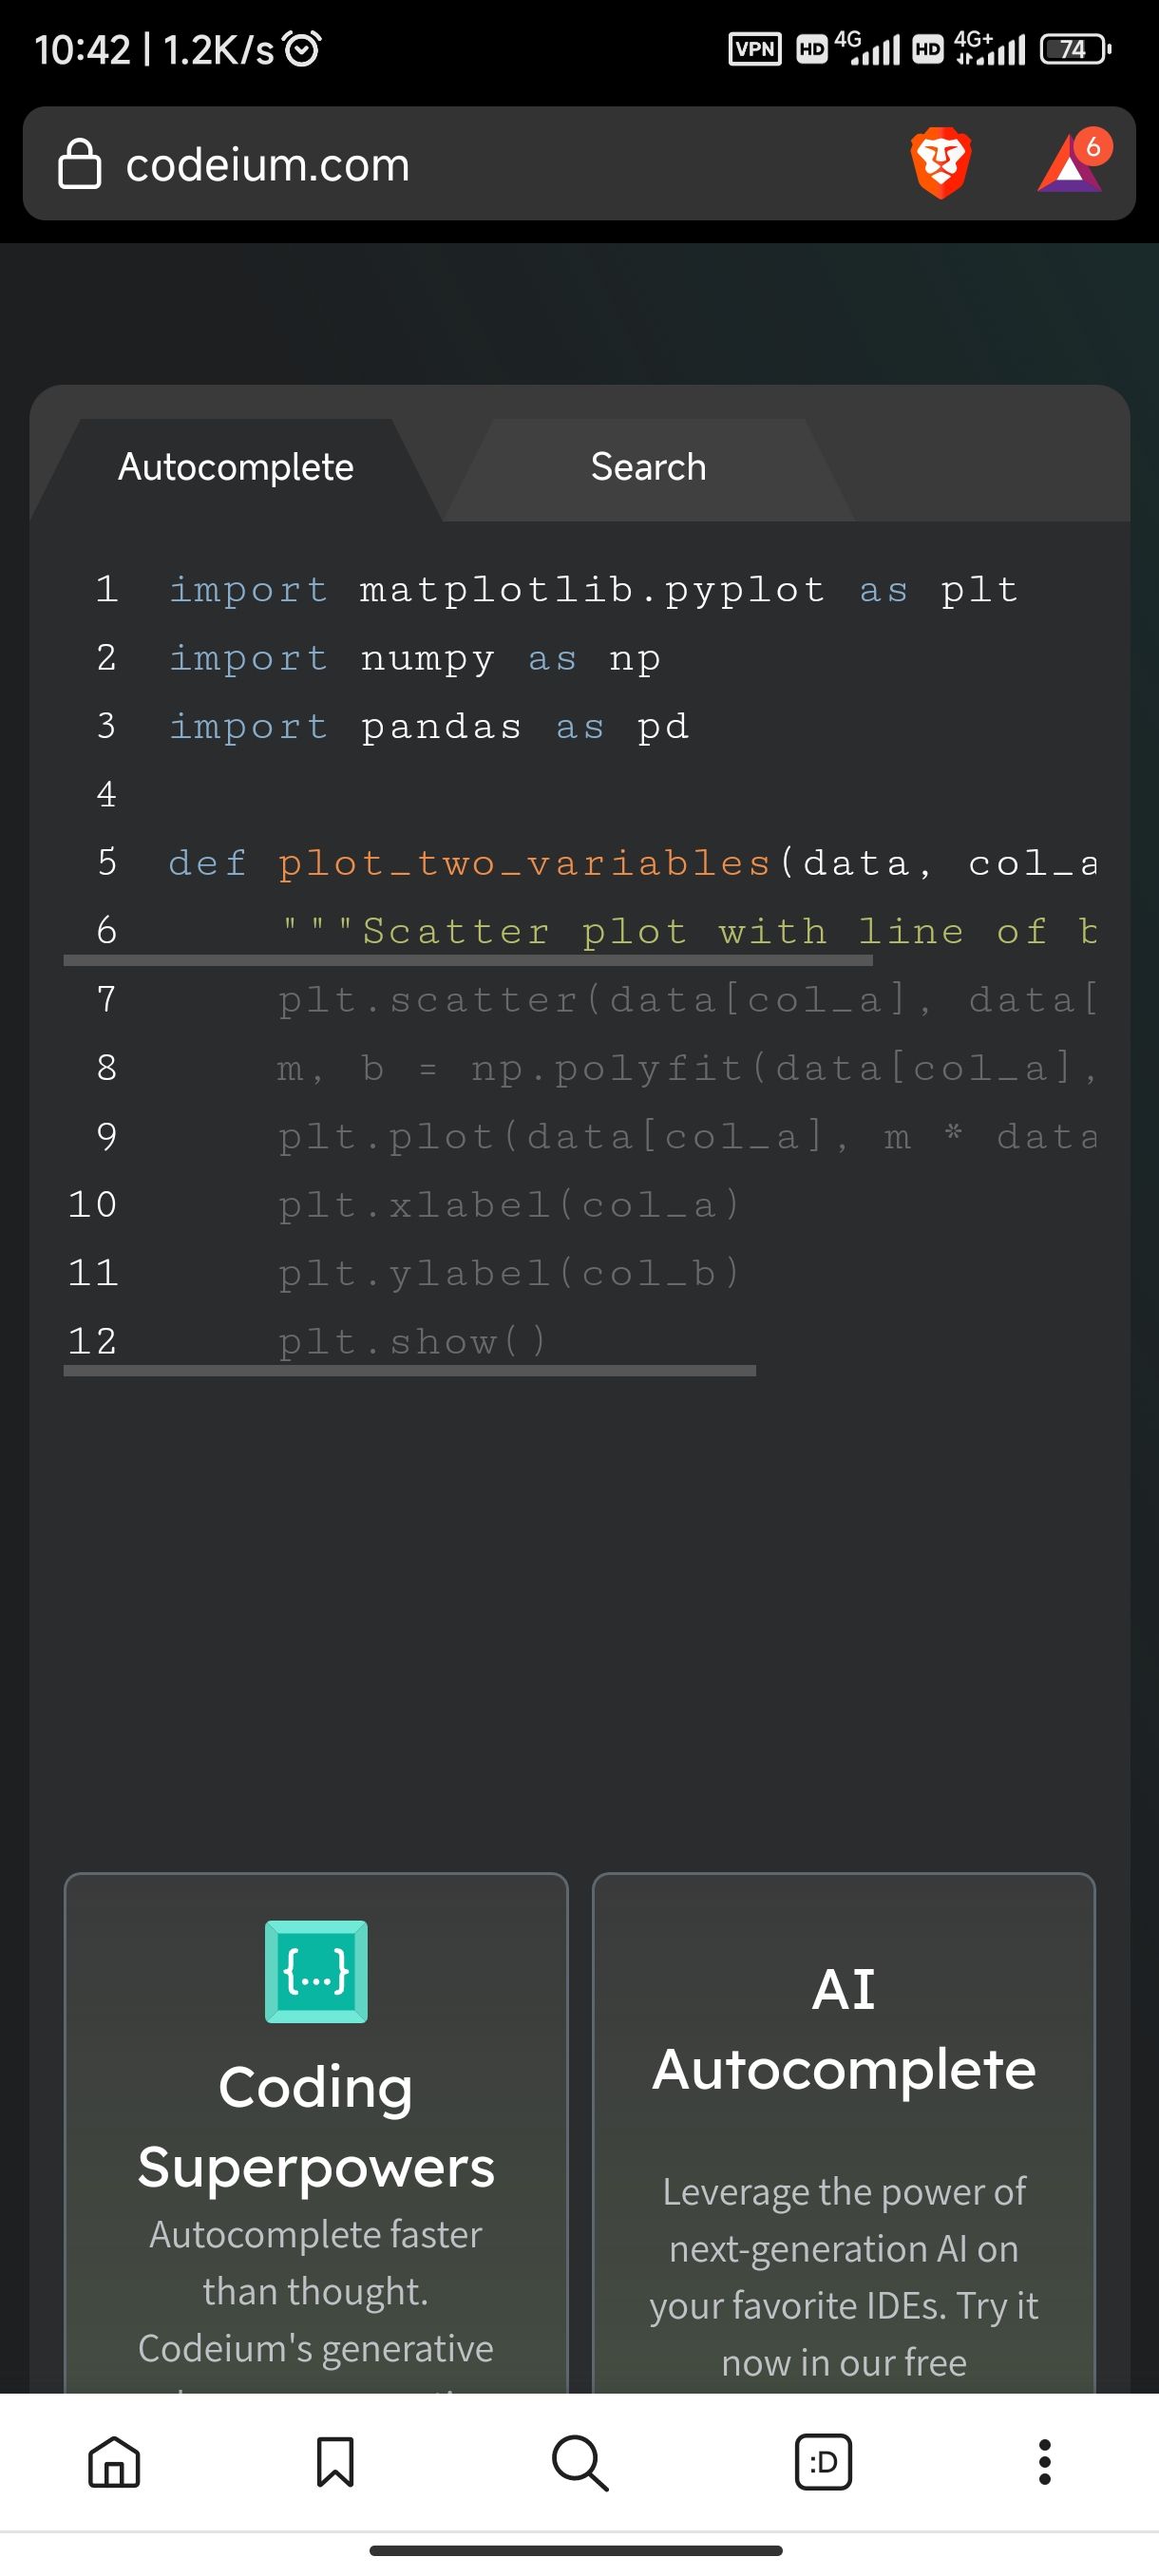
Task: Tap the battery indicator in status bar
Action: (1075, 49)
